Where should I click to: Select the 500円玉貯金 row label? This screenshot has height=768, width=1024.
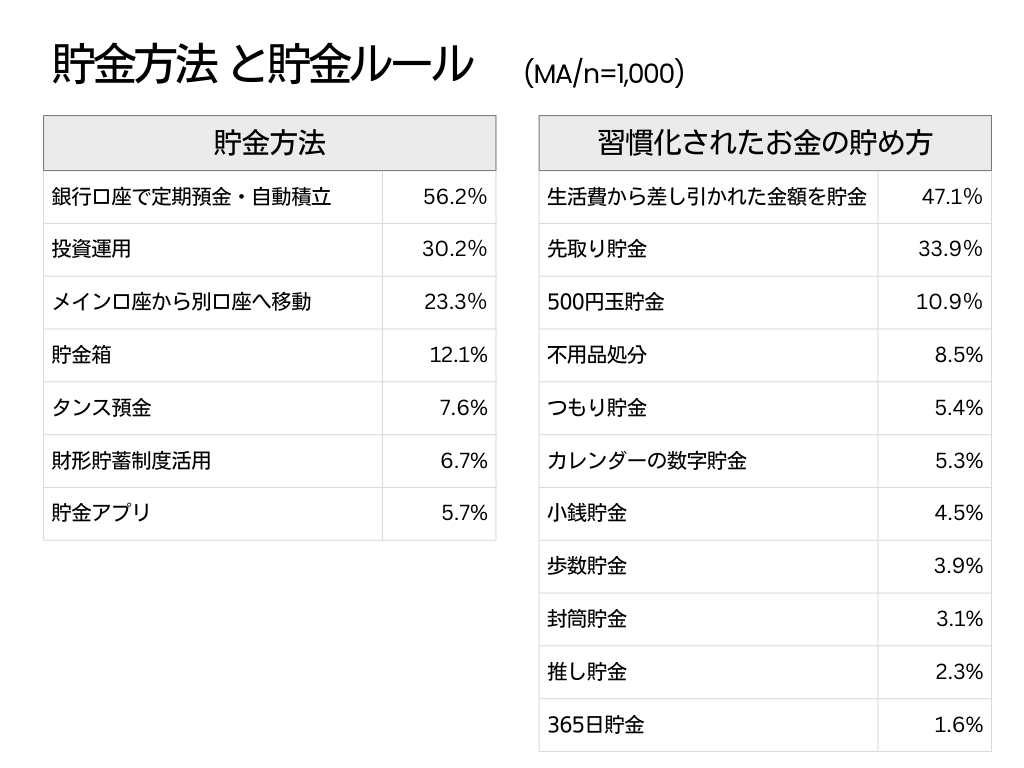click(605, 302)
